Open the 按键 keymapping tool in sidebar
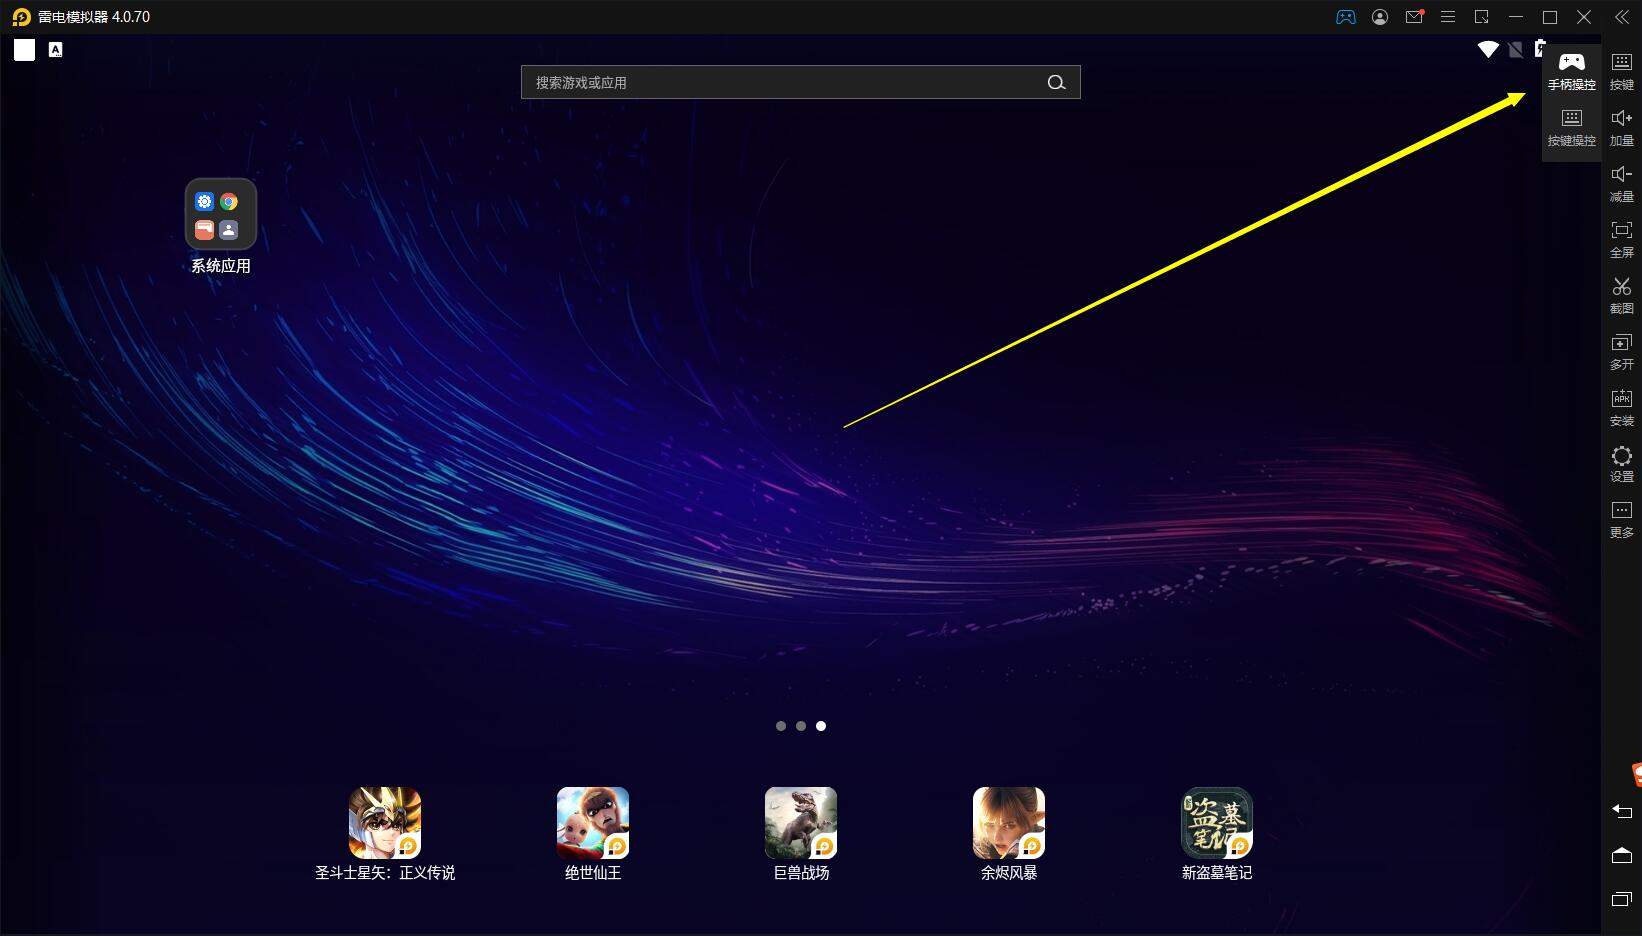1642x936 pixels. [1622, 71]
